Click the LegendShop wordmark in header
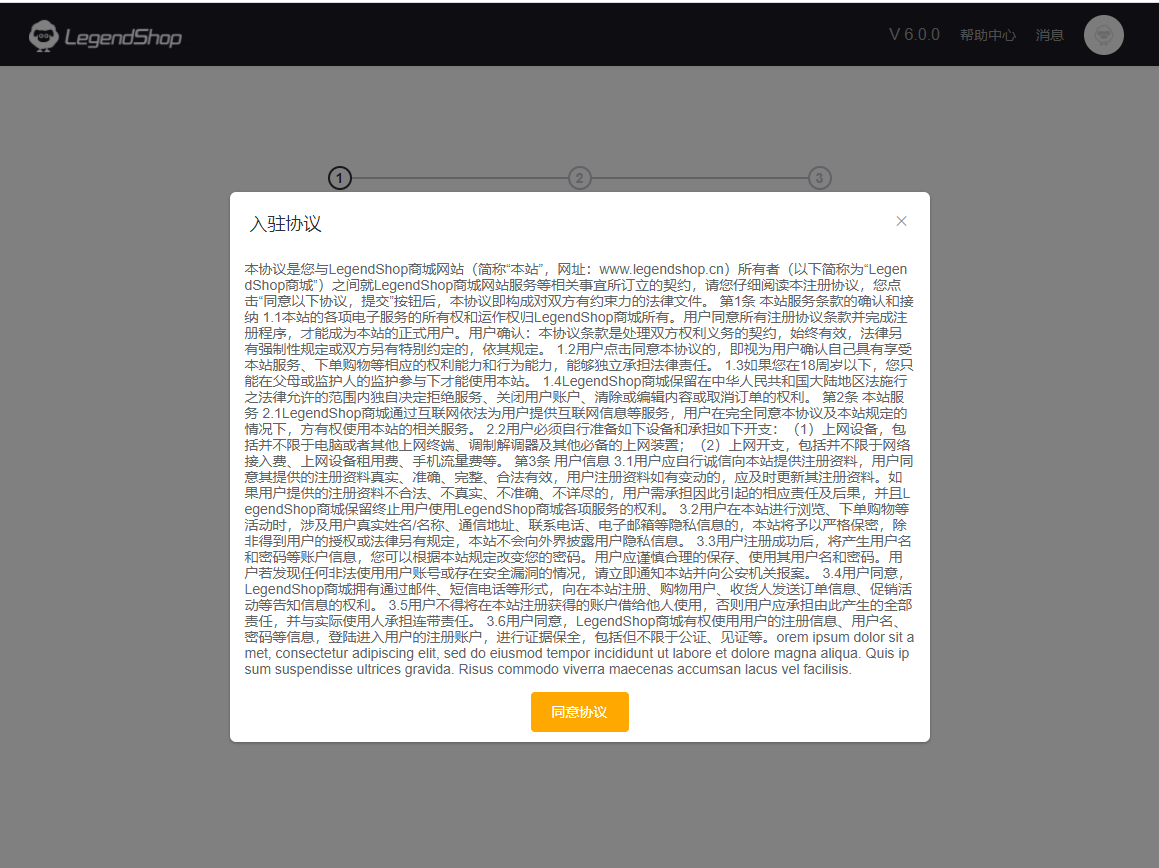1159x868 pixels. click(x=123, y=38)
